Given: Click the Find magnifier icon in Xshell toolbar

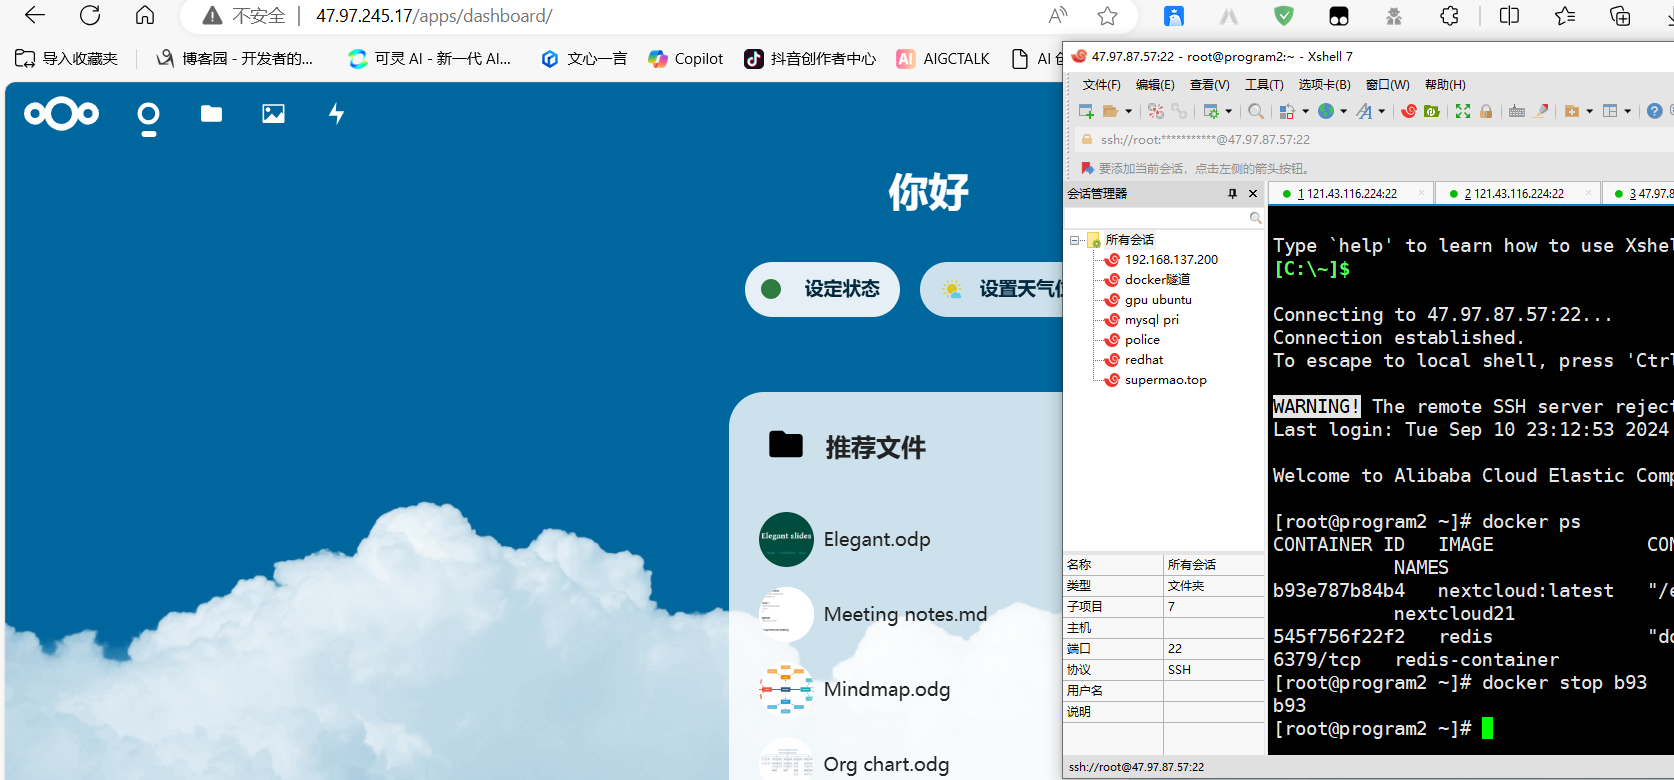Looking at the screenshot, I should pos(1256,111).
